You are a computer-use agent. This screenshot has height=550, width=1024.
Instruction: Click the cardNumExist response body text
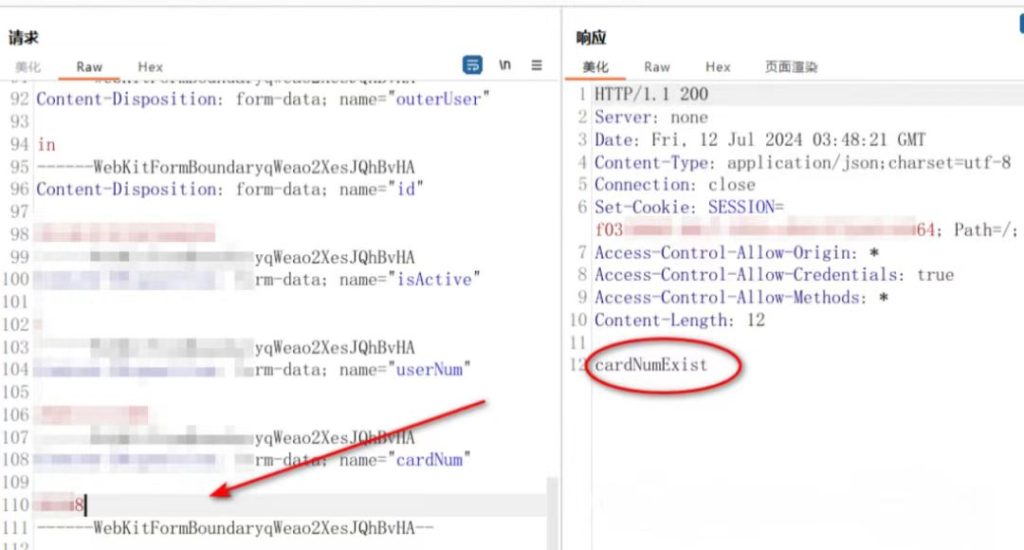tap(651, 365)
